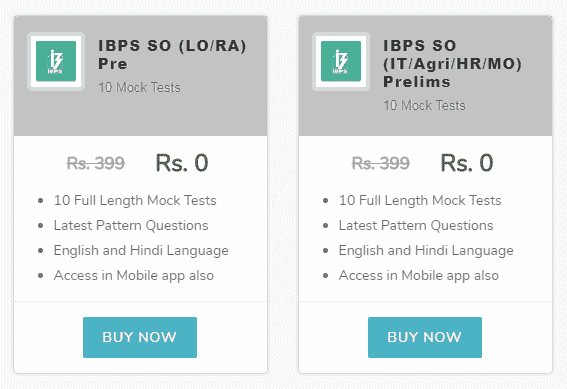This screenshot has width=567, height=389.
Task: Click IBPS logo on IT/Agri/HR/MO Prelims card
Action: tap(341, 61)
